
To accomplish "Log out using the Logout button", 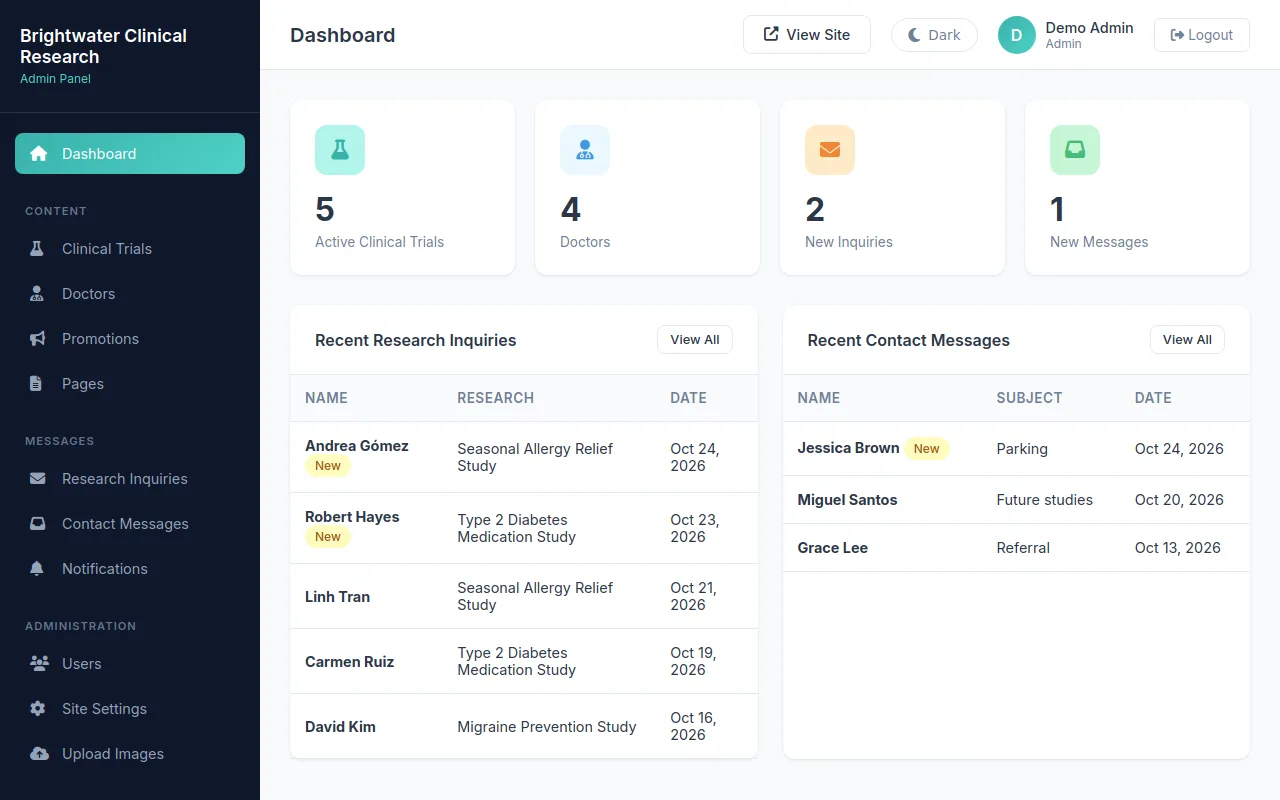I will (1202, 35).
